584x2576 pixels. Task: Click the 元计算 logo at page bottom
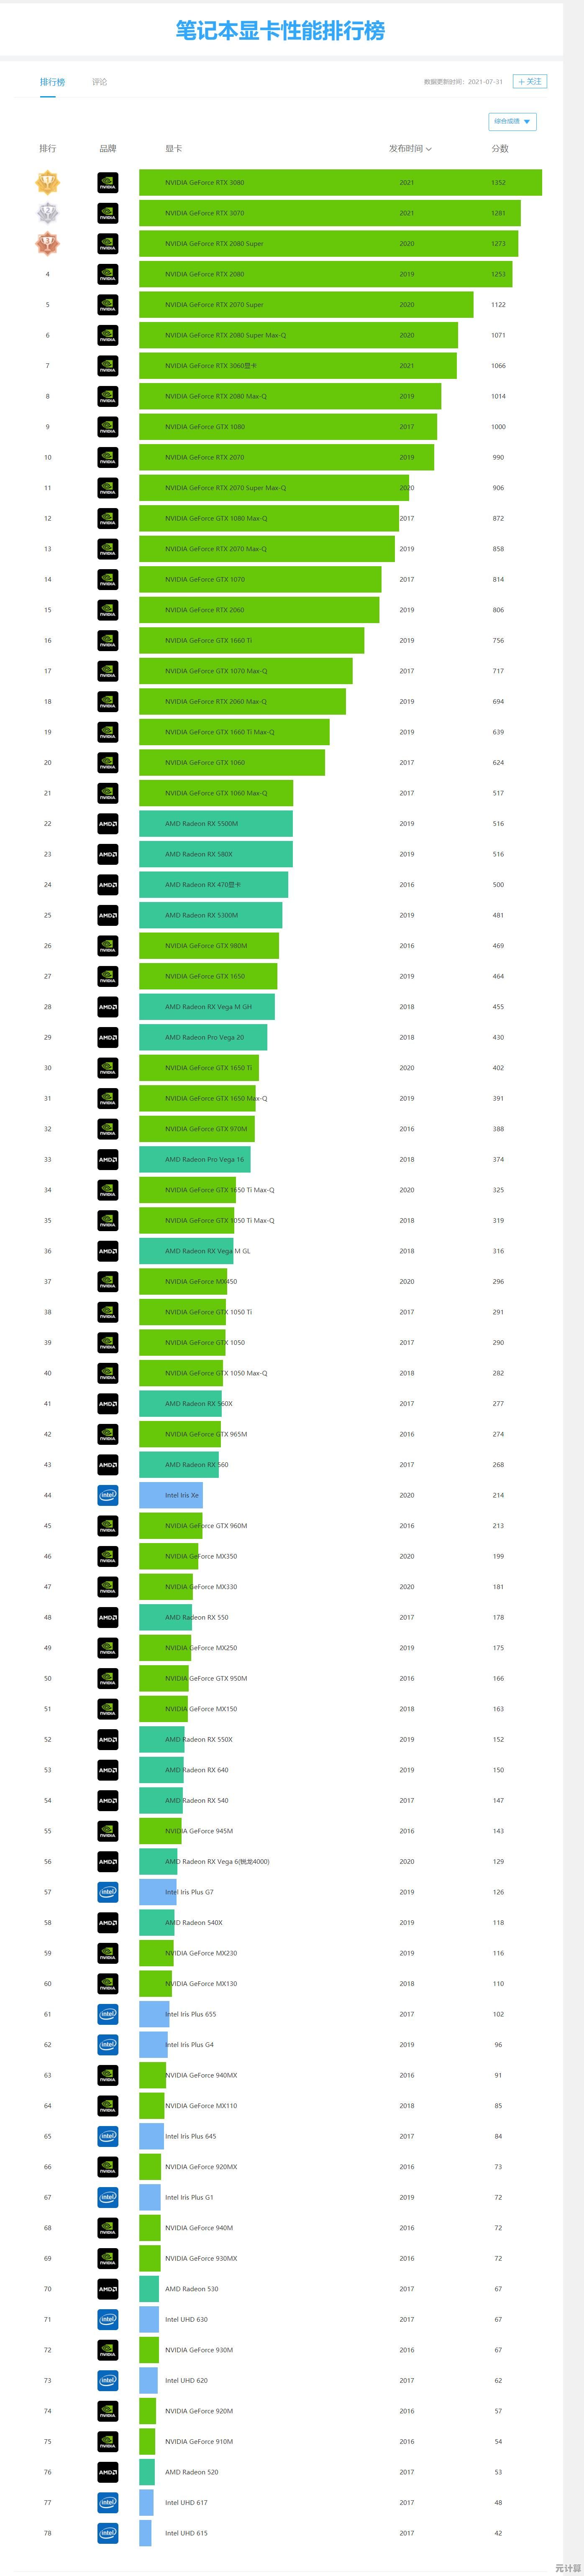coord(567,2567)
